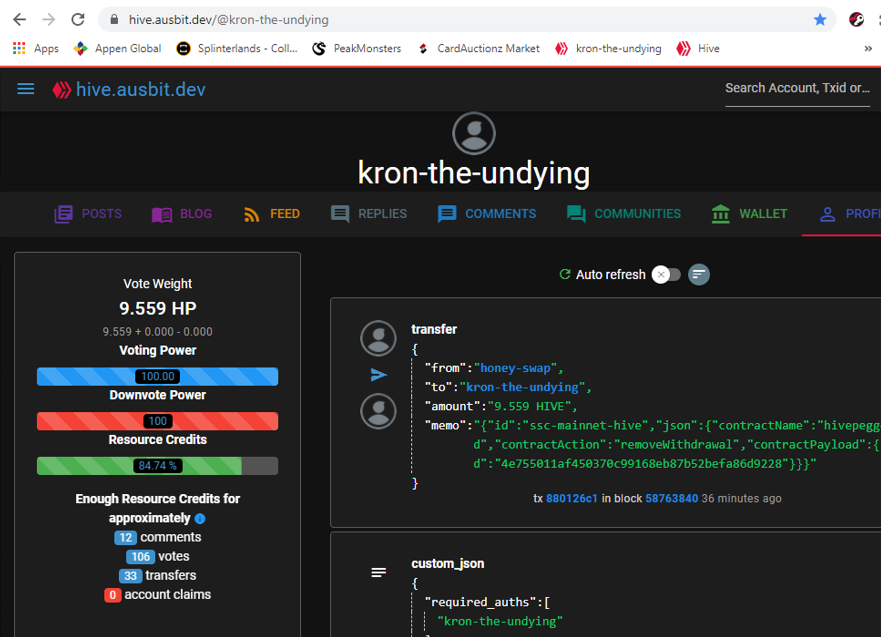Open the WALLET tab

[749, 214]
